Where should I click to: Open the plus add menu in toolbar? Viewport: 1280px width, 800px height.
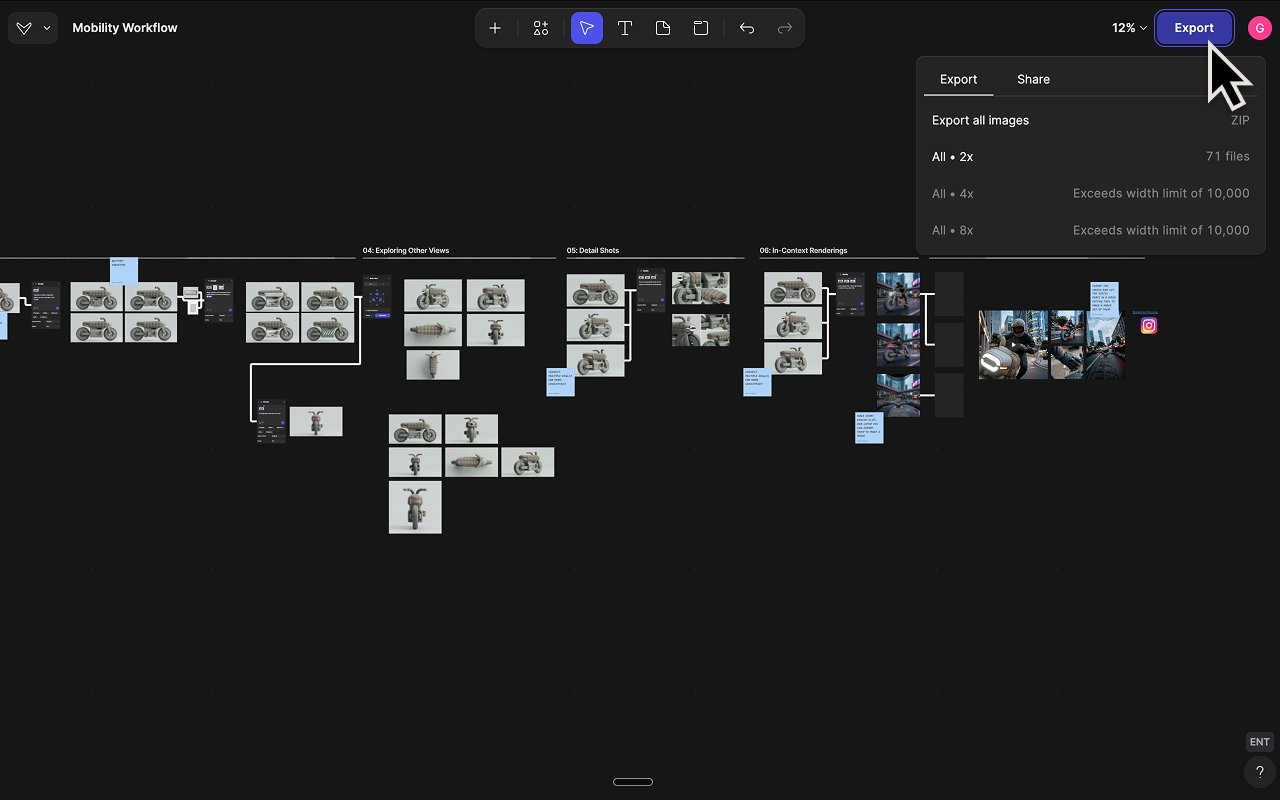pos(495,28)
